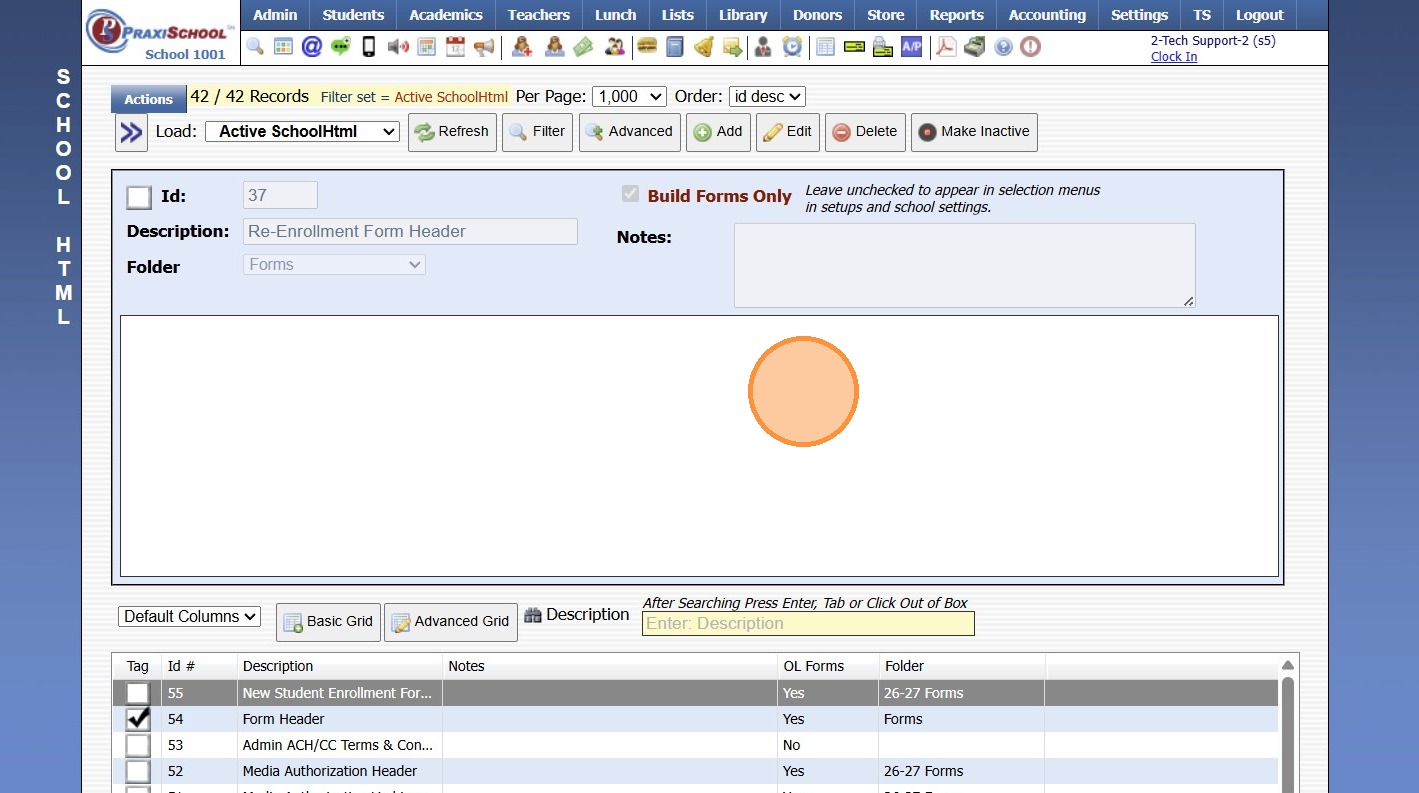Tag the Admin ACH/CC Terms row
Screen dimensions: 1419x793
[138, 745]
